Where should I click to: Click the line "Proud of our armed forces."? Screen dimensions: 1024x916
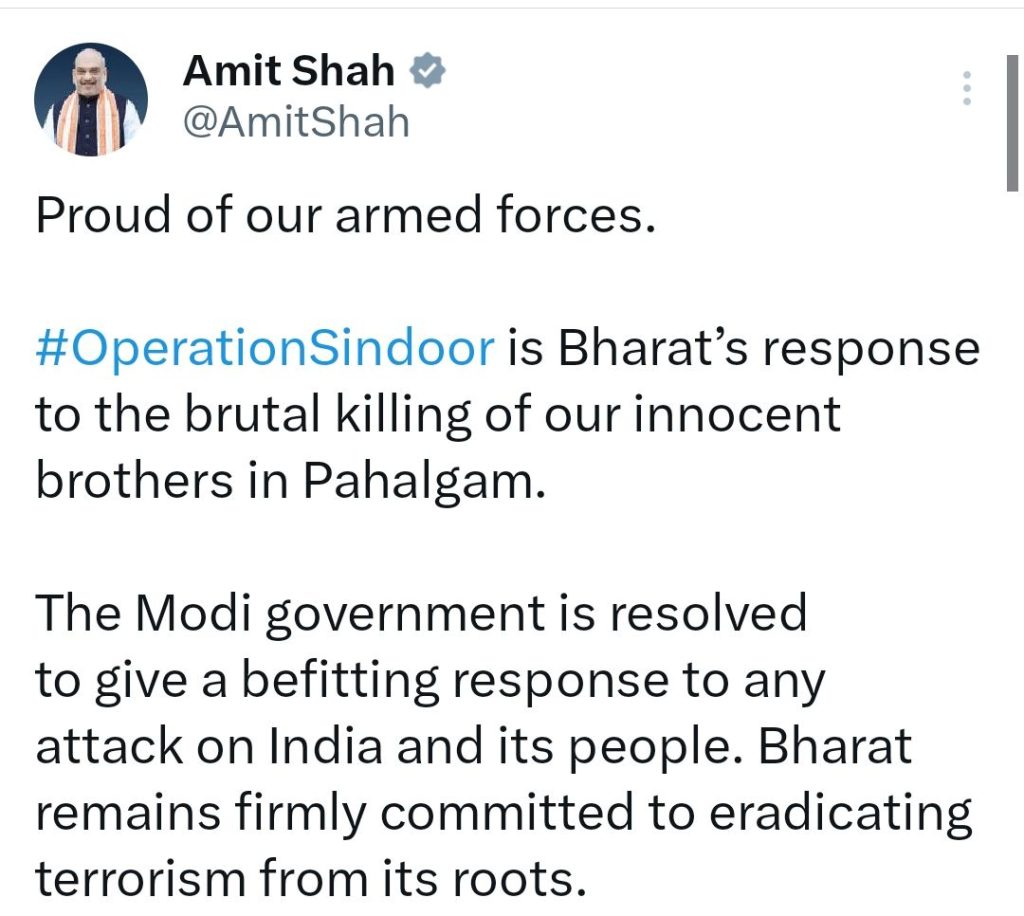click(x=345, y=216)
